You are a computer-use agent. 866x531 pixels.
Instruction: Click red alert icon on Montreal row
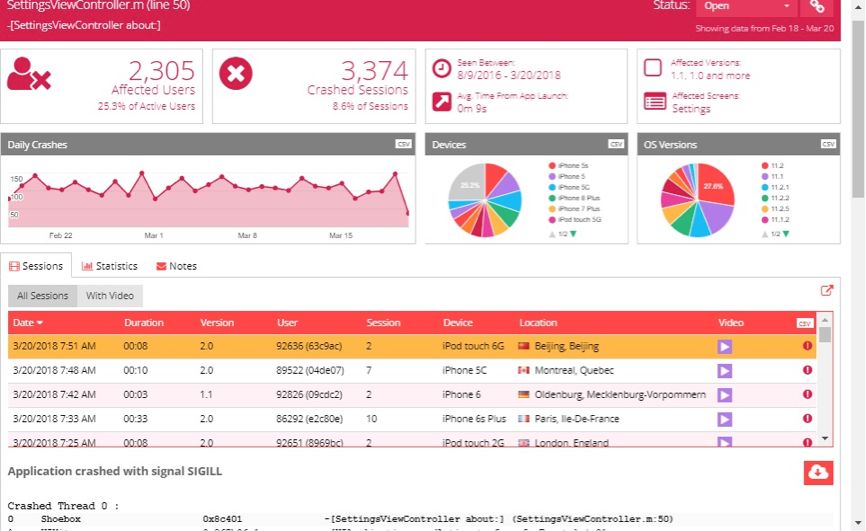coord(807,370)
